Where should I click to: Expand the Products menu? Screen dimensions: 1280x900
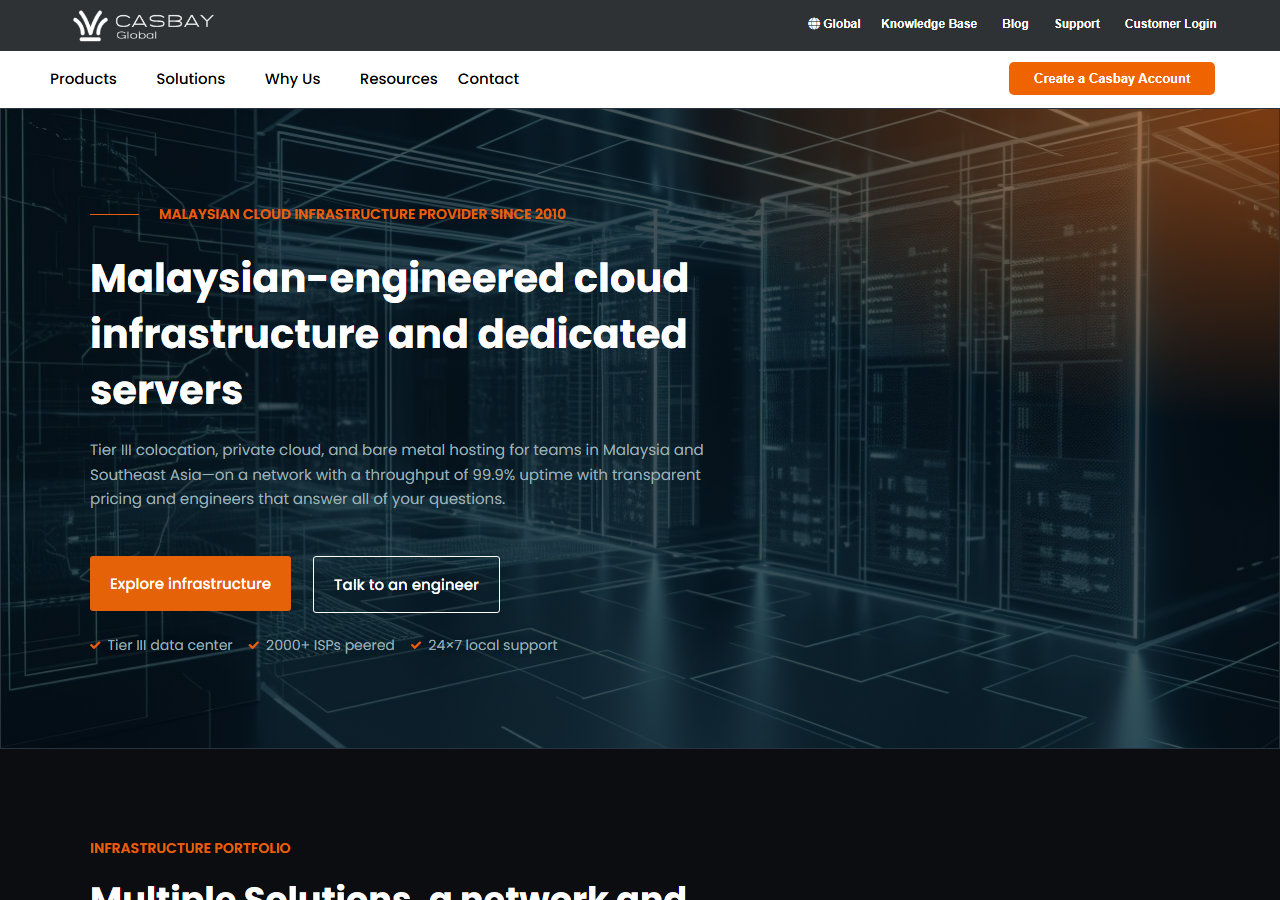(x=83, y=79)
